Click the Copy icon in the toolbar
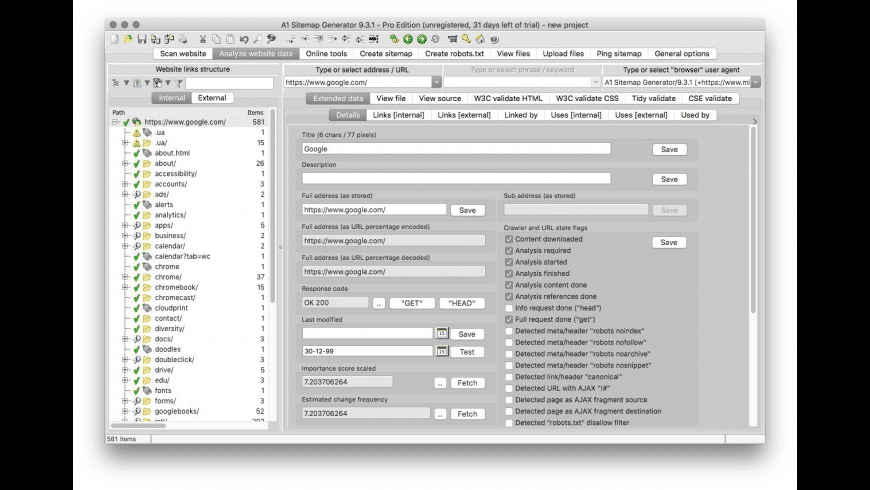 (216, 39)
